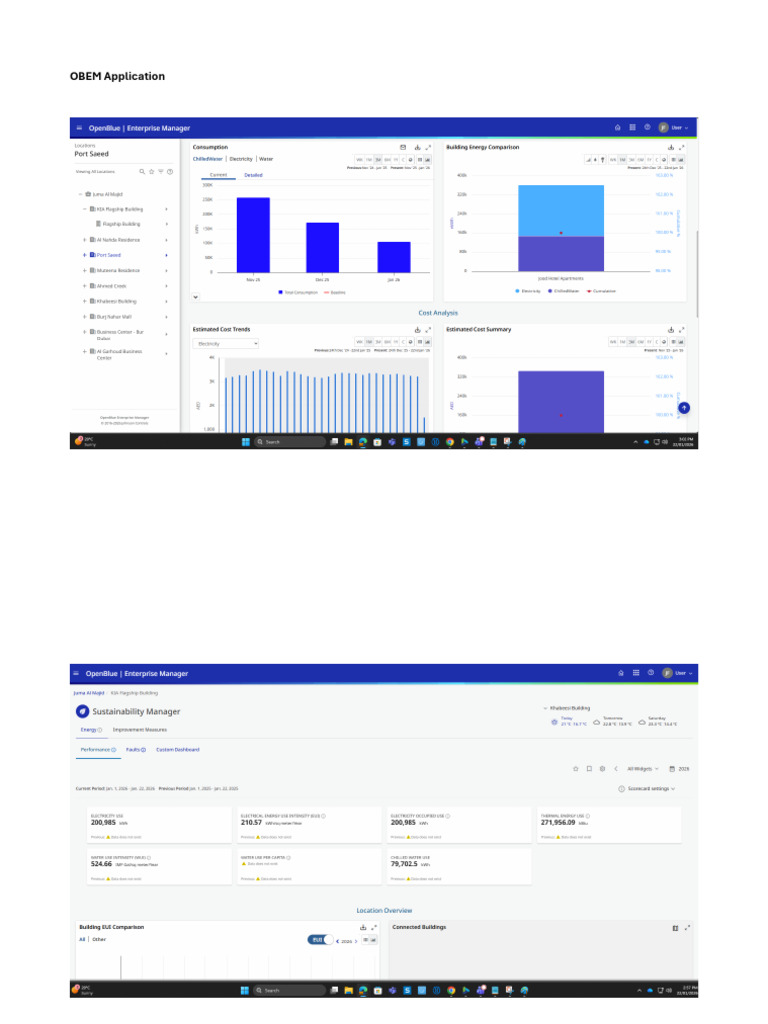Open Khabeesi Building weather dropdown
The height and width of the screenshot is (1024, 768).
click(x=566, y=708)
